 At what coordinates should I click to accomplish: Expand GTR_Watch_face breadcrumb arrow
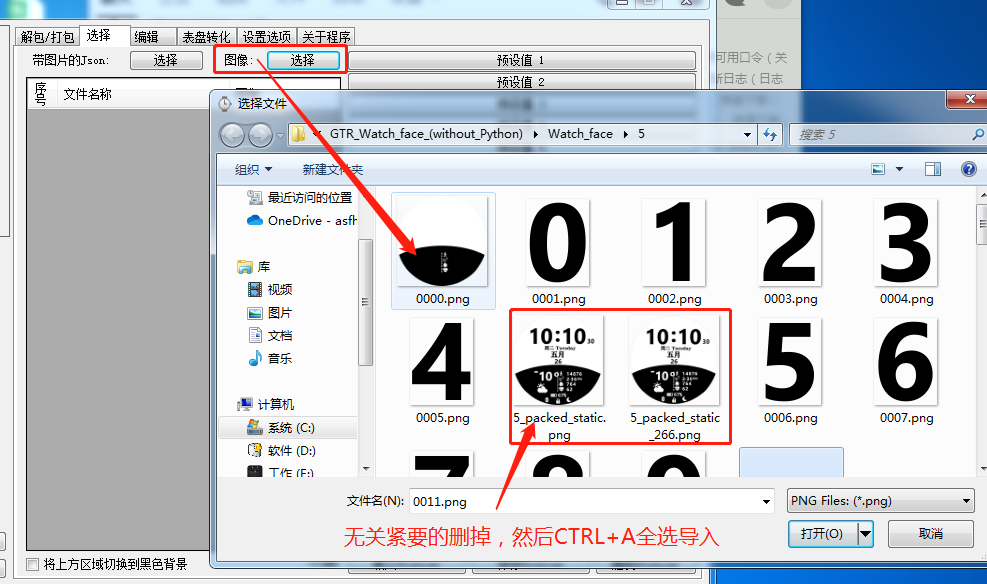click(536, 134)
